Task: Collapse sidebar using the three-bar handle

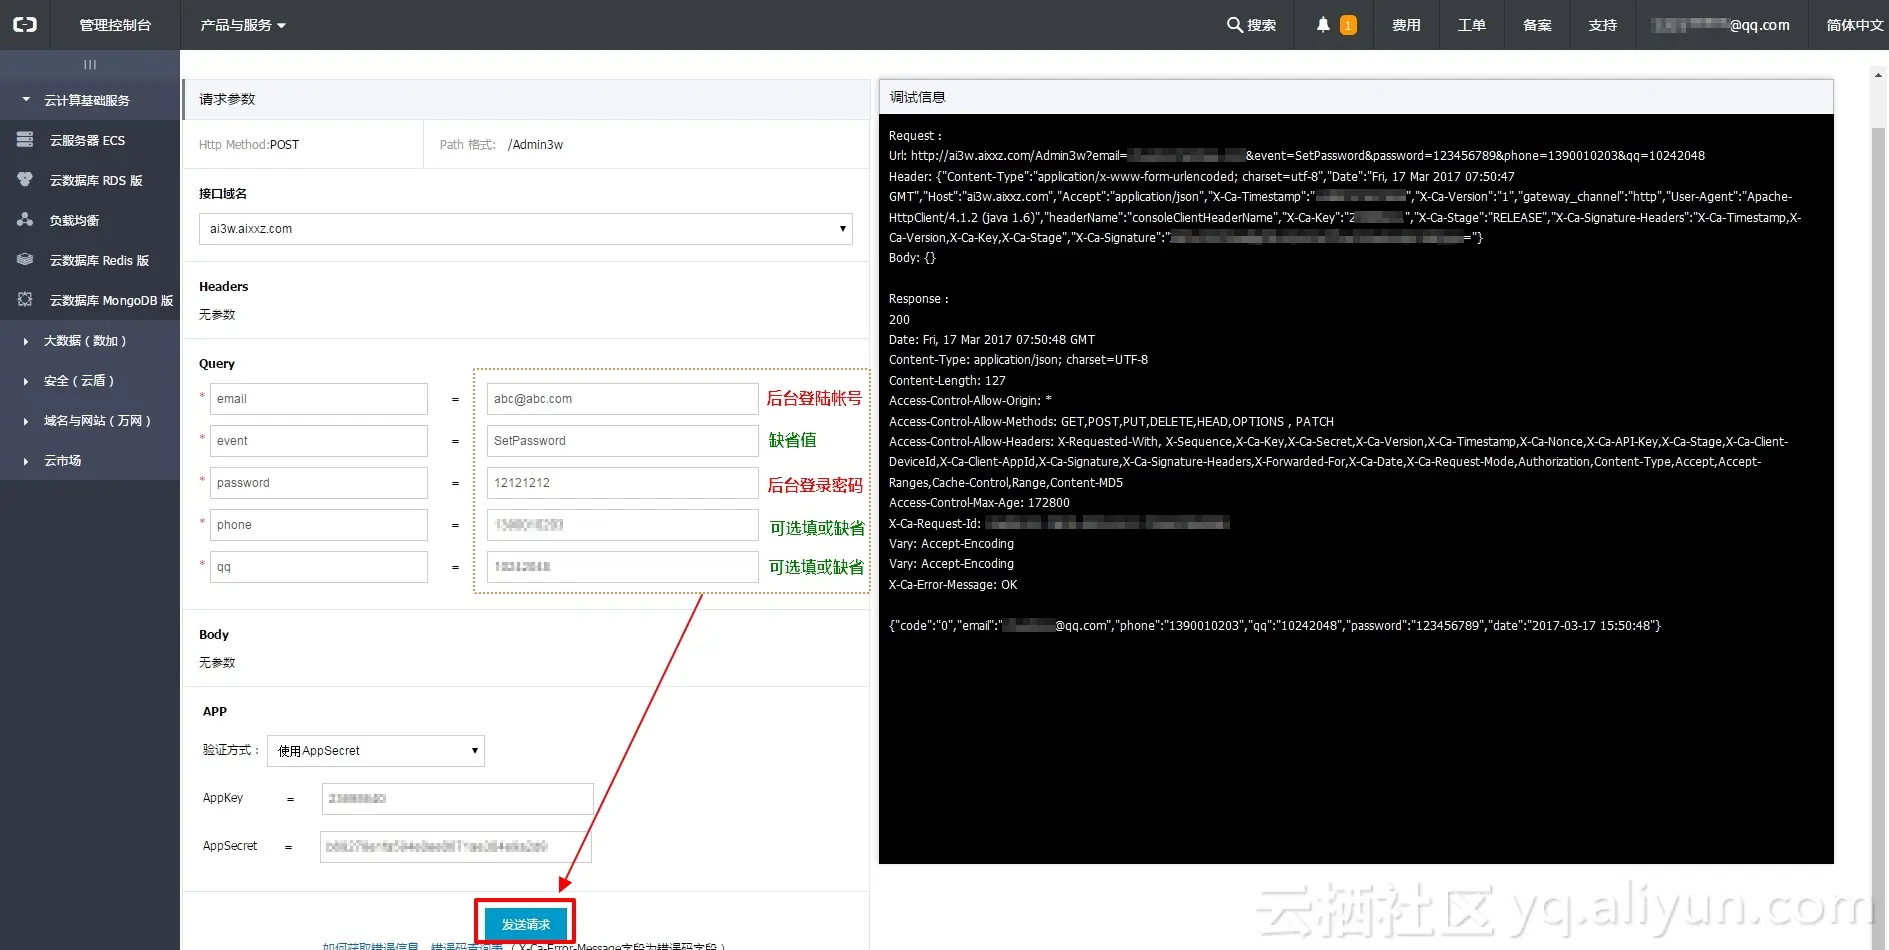Action: [x=90, y=65]
